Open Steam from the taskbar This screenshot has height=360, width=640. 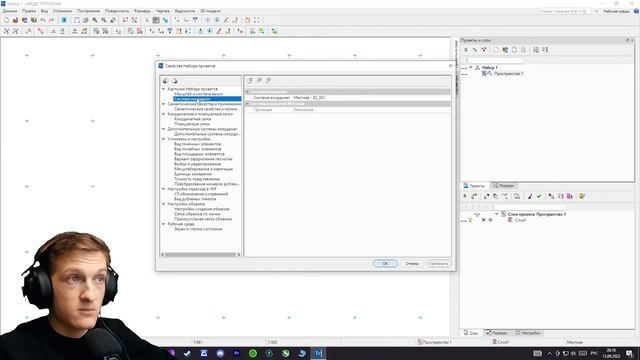pos(187,353)
